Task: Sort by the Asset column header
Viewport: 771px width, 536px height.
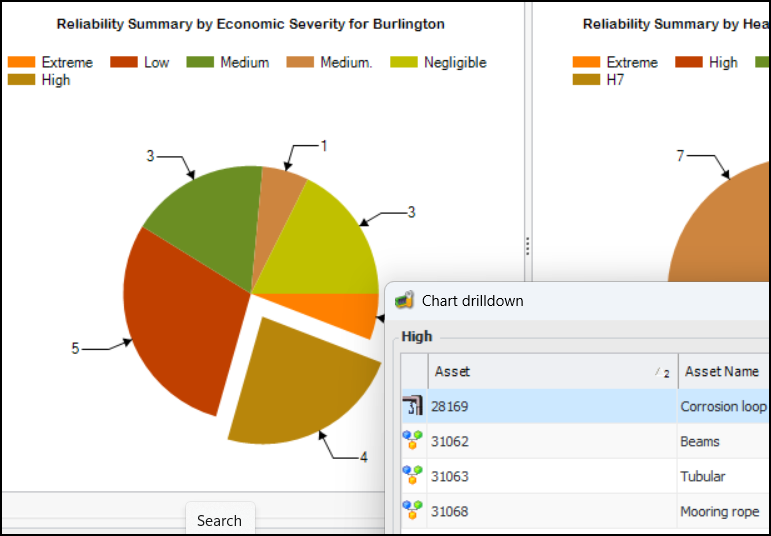Action: click(x=553, y=371)
